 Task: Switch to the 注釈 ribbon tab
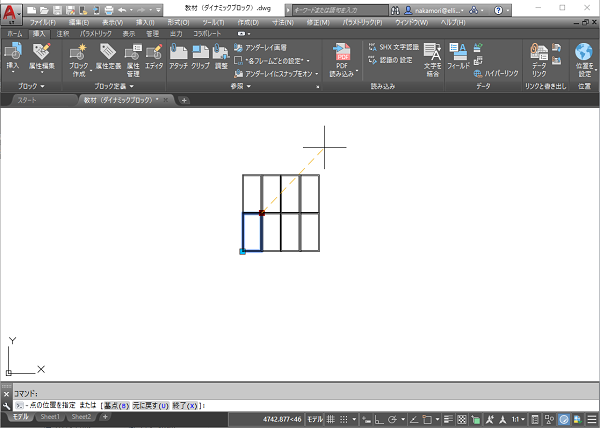pyautogui.click(x=63, y=34)
